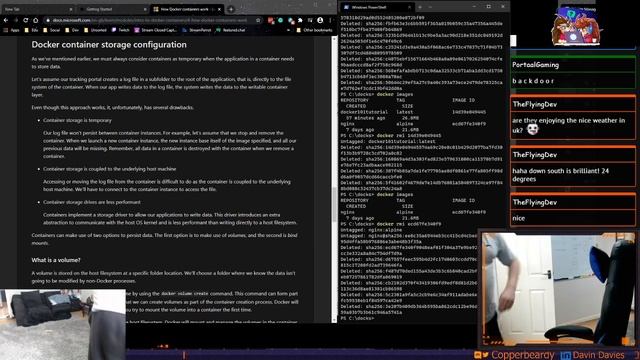Open the Dev bookmark folder
Image resolution: width=640 pixels, height=360 pixels.
point(72,30)
